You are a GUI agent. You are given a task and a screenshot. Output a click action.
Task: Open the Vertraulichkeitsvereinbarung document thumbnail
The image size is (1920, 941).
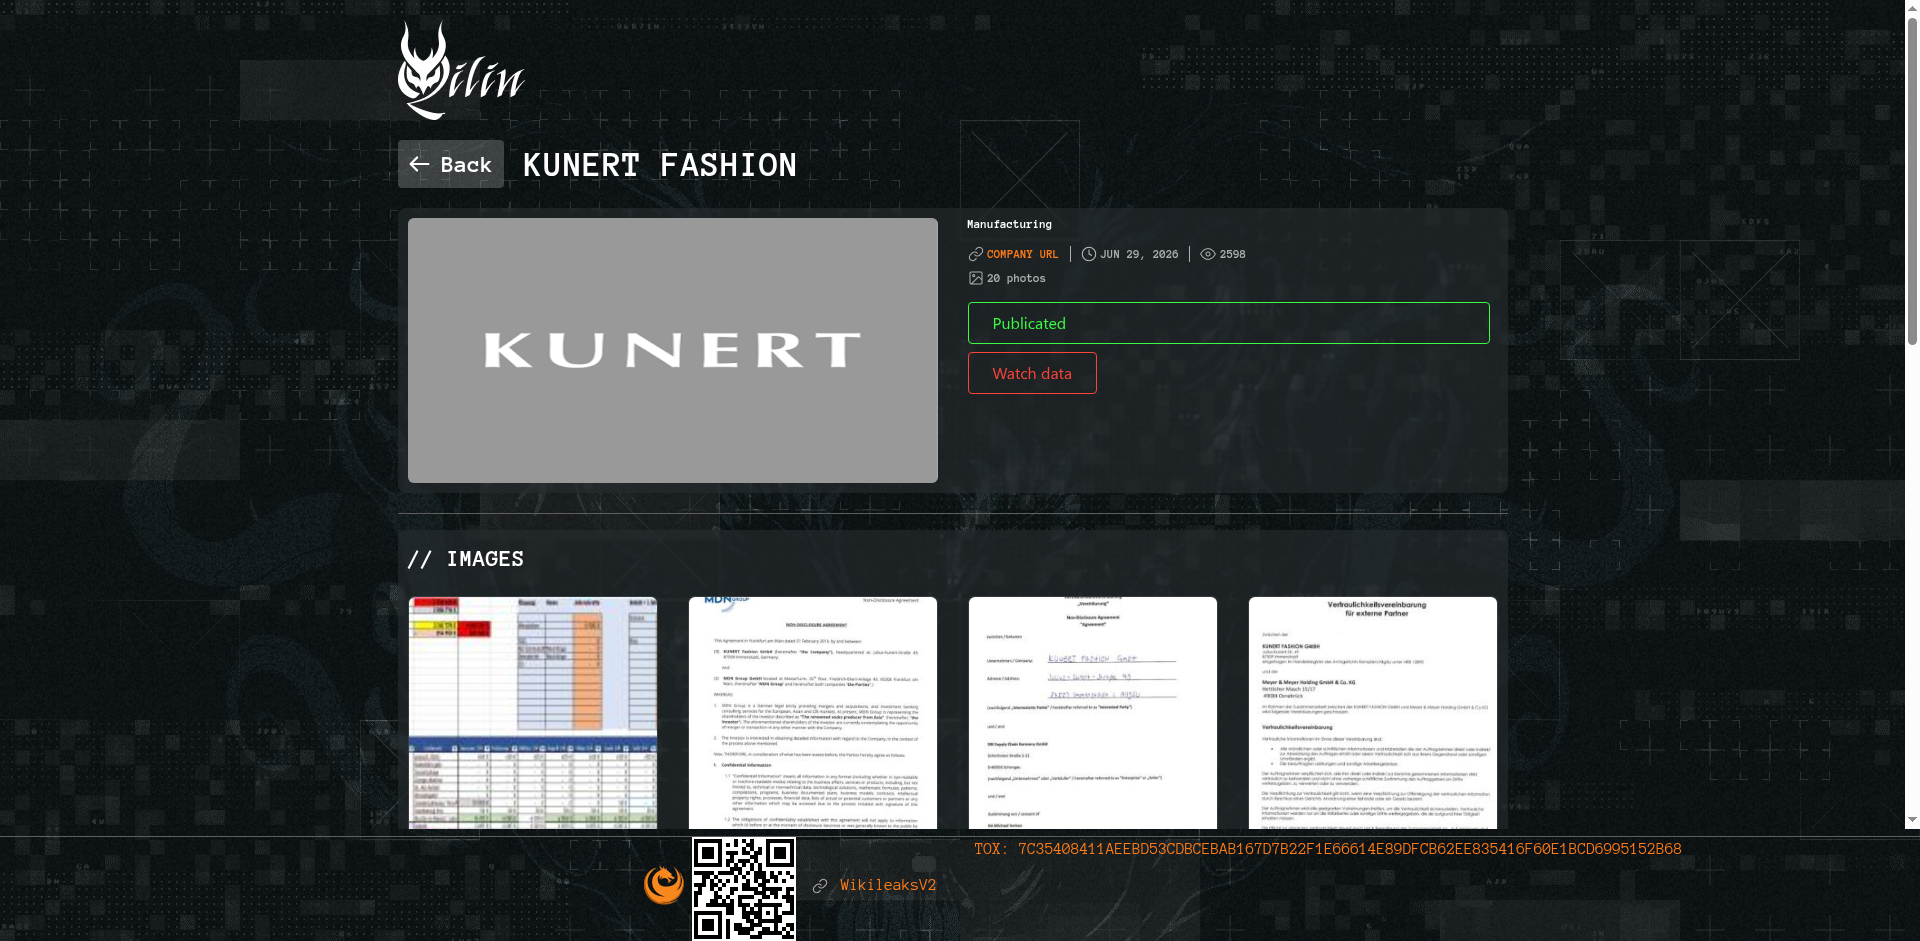click(x=1373, y=713)
